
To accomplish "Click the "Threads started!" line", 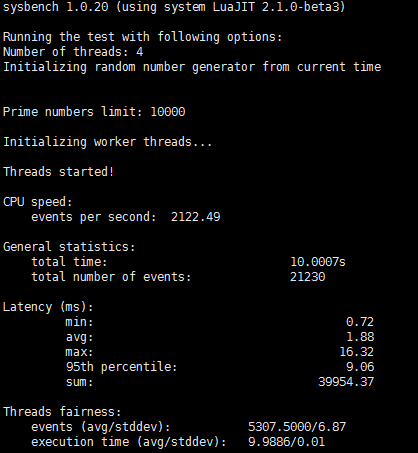I will click(x=58, y=172).
